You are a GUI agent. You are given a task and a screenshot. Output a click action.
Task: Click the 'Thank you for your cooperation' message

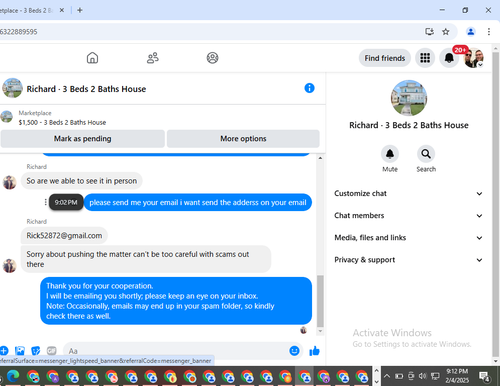[176, 301]
